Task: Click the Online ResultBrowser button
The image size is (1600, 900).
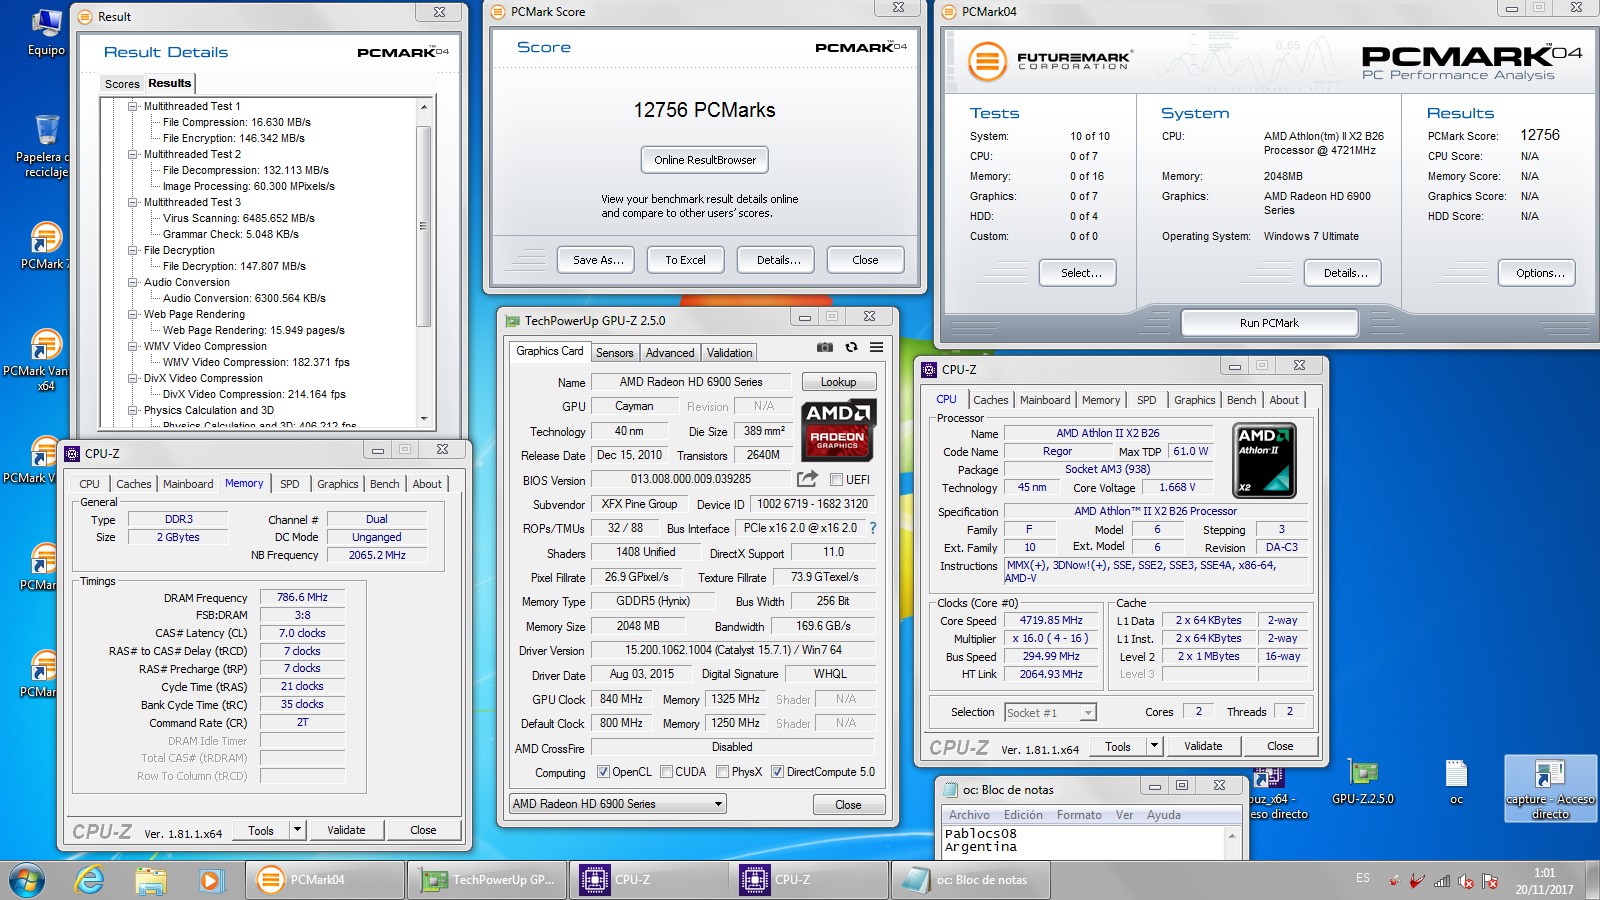Action: point(705,160)
